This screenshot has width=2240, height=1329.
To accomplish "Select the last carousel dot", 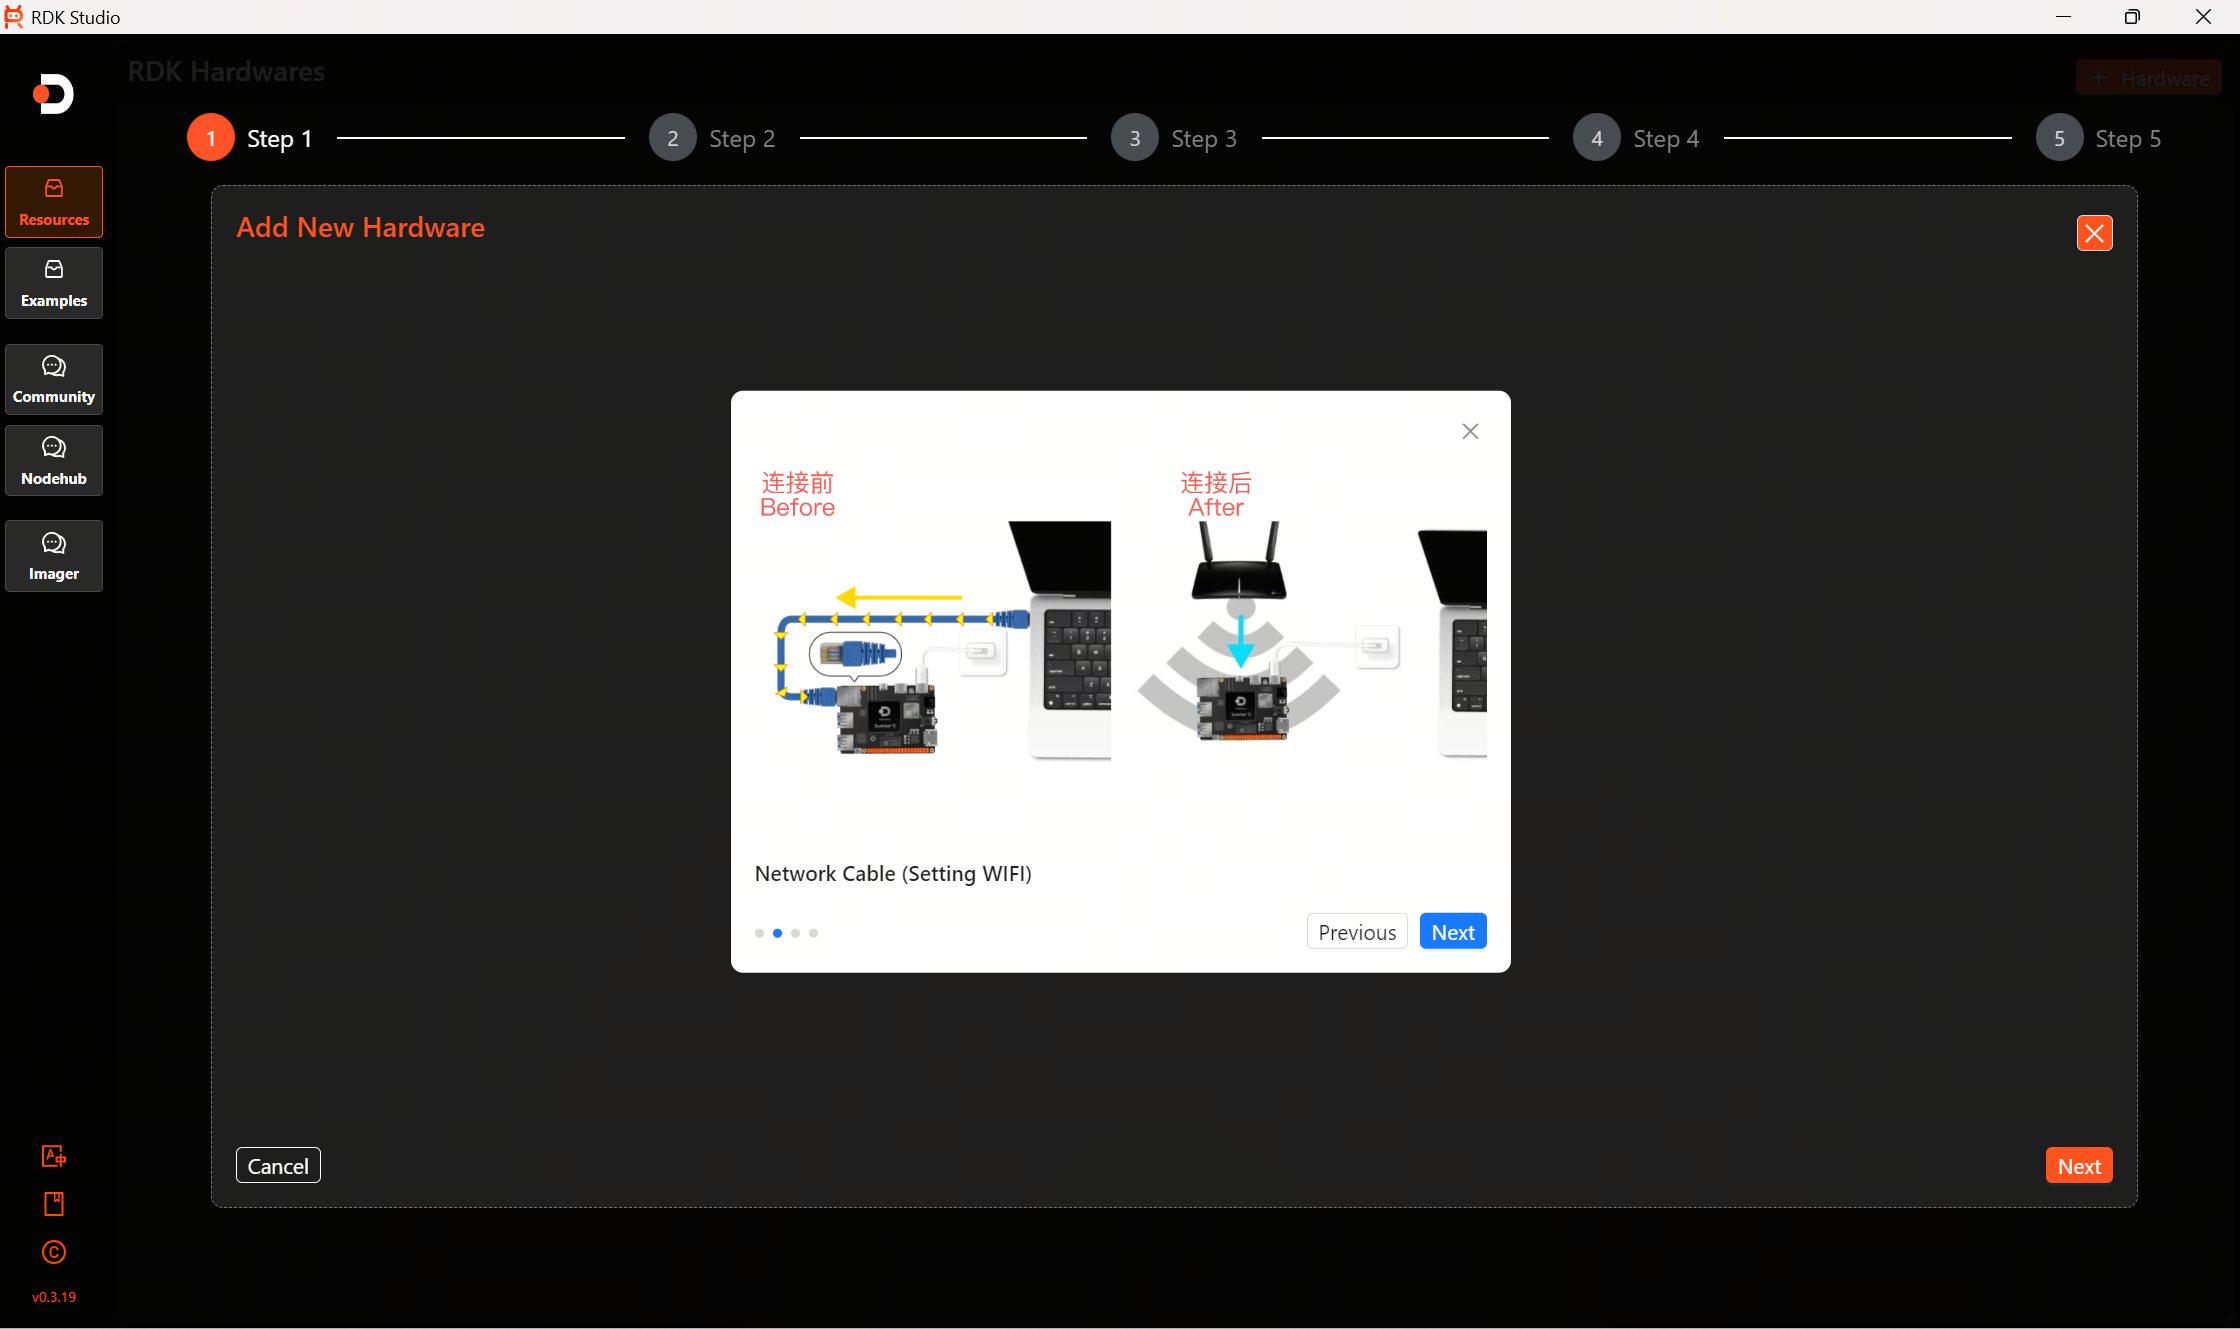I will (x=813, y=932).
